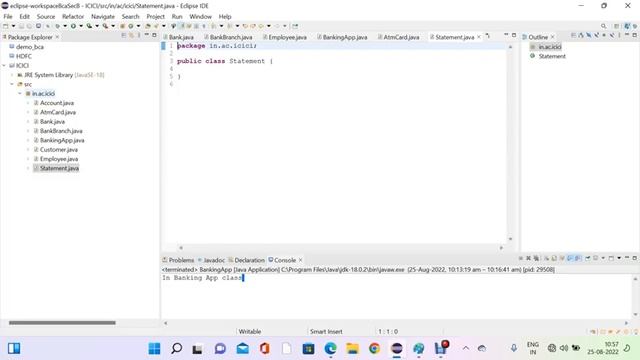Collapse the in.ac.icici package node
Image resolution: width=640 pixels, height=360 pixels.
pyautogui.click(x=20, y=94)
